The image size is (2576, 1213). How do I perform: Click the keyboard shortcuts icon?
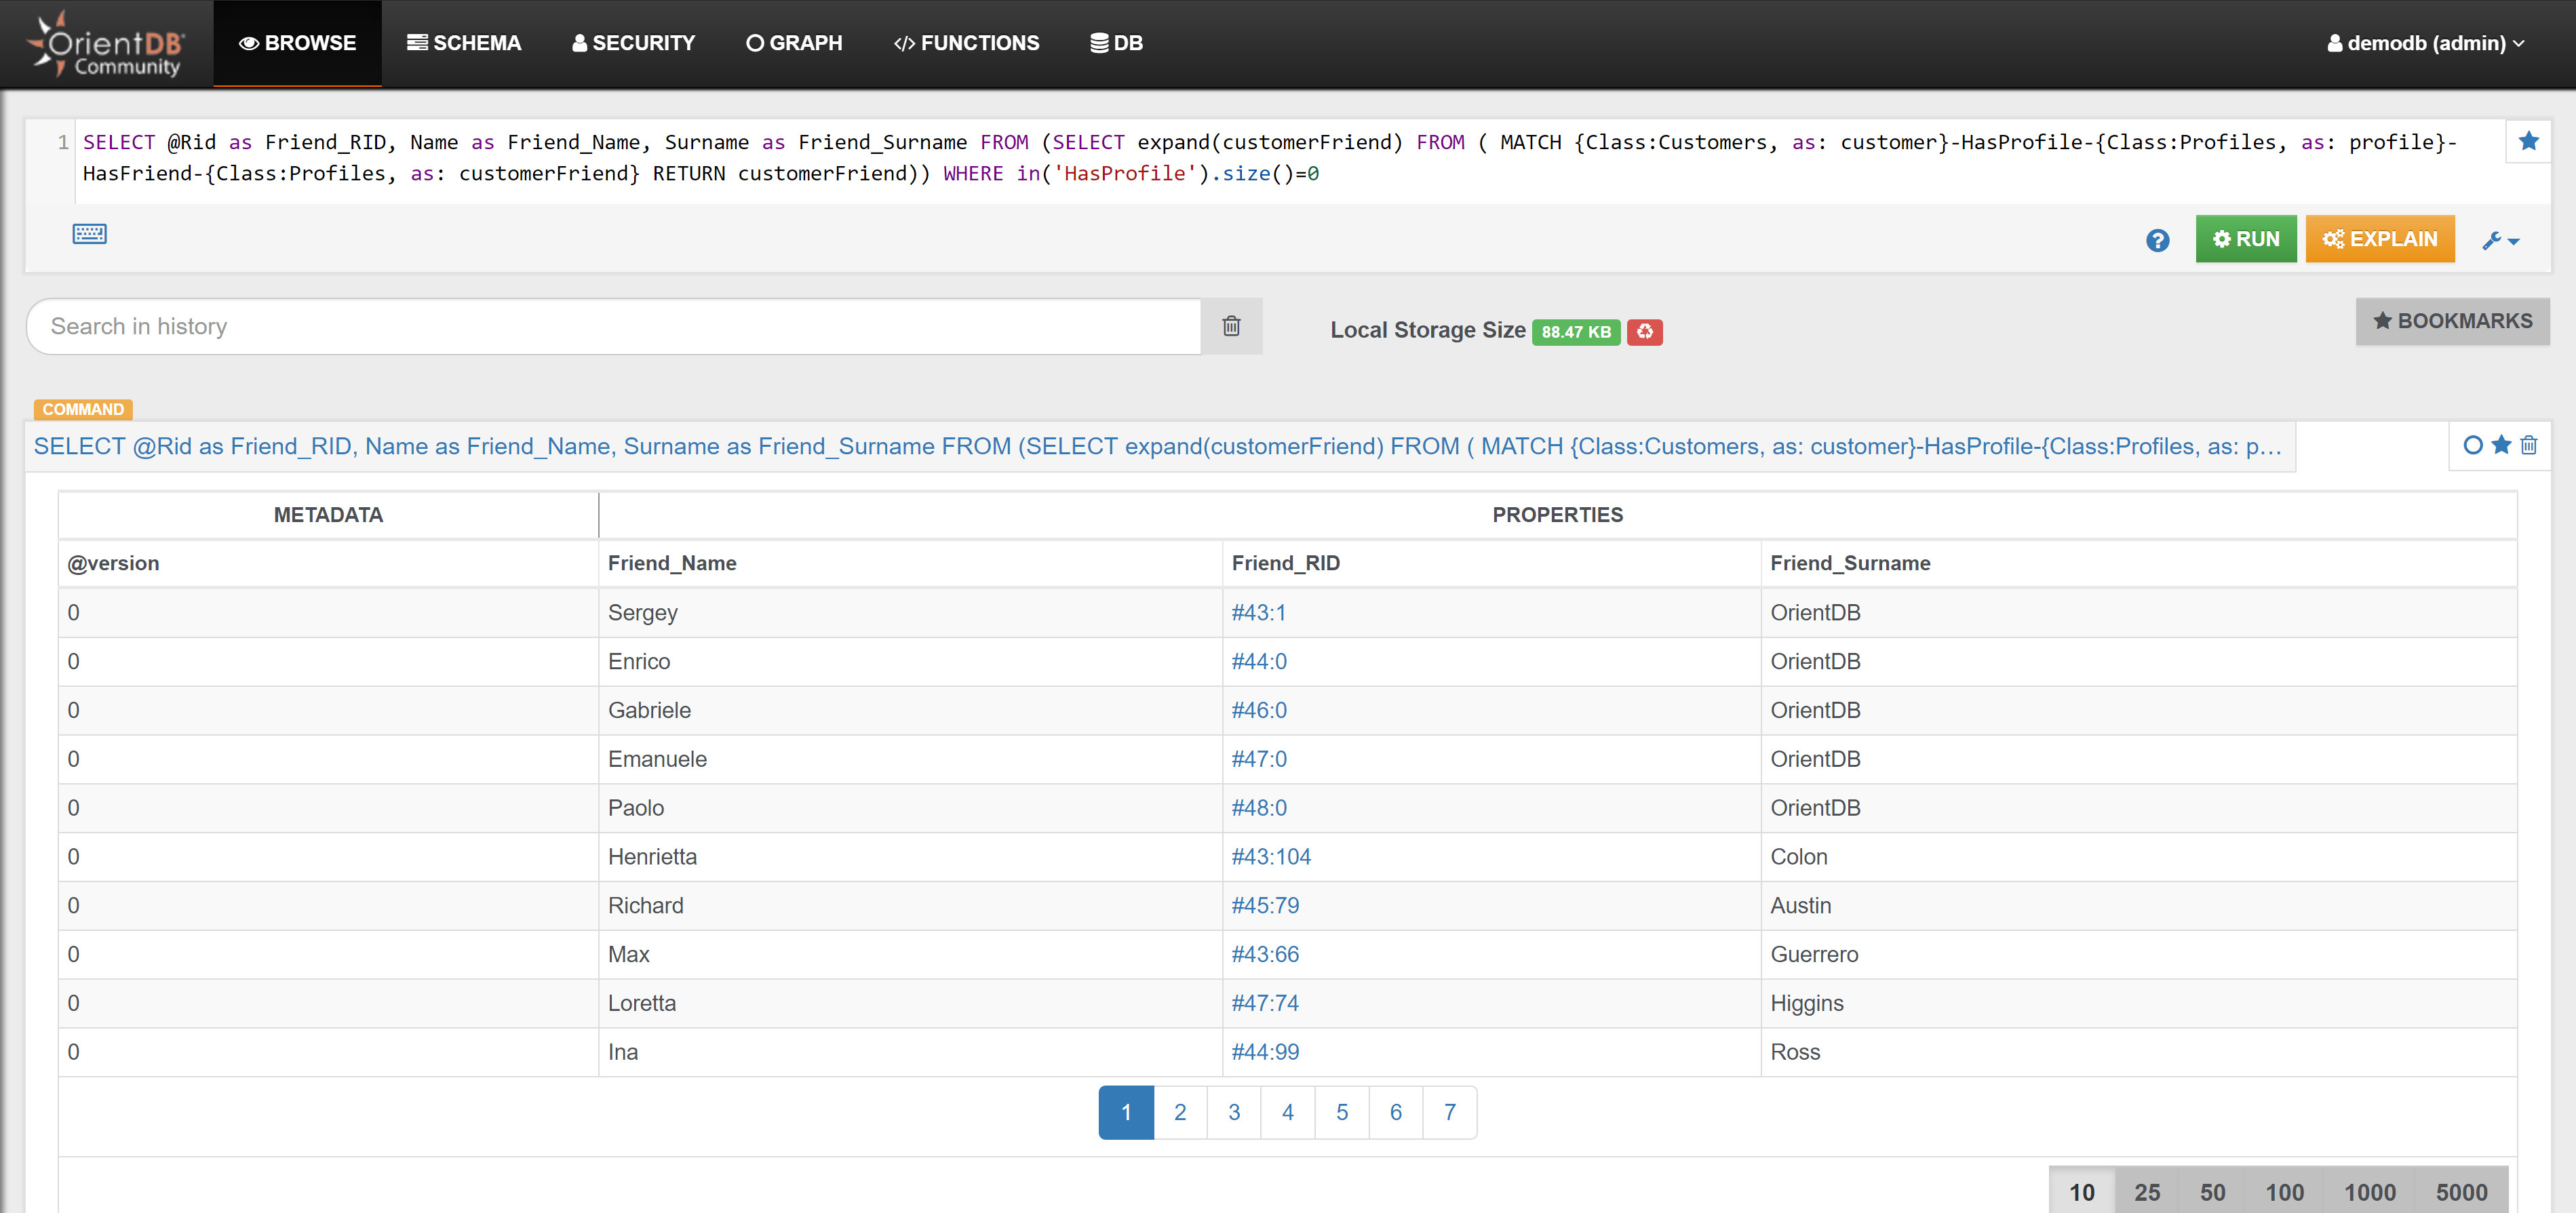pyautogui.click(x=89, y=233)
